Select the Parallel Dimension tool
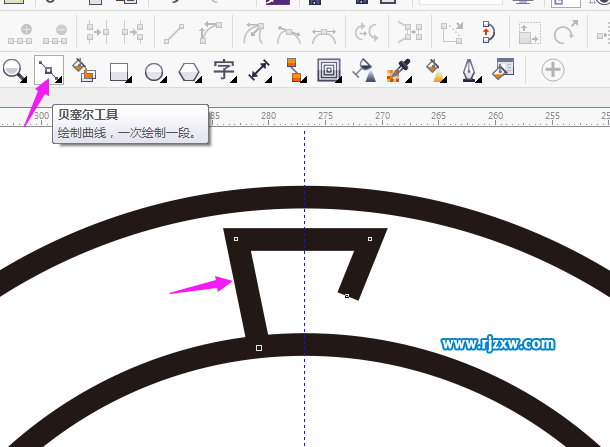Image resolution: width=610 pixels, height=447 pixels. (260, 70)
